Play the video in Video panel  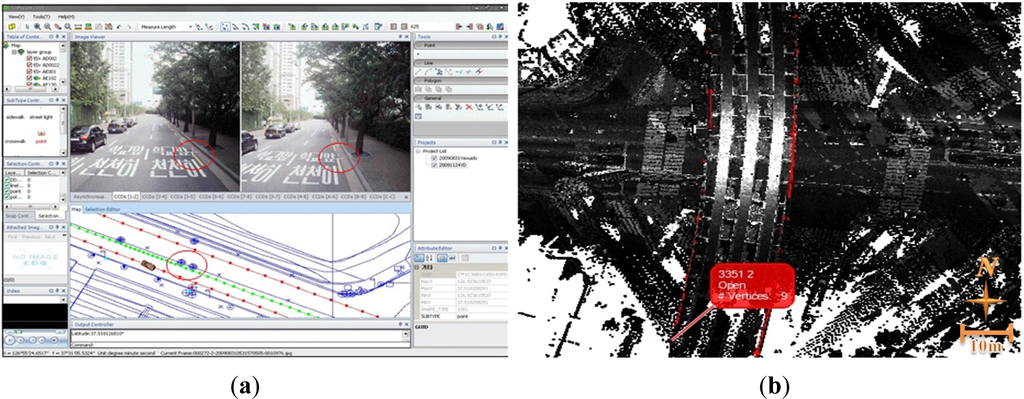click(x=10, y=341)
